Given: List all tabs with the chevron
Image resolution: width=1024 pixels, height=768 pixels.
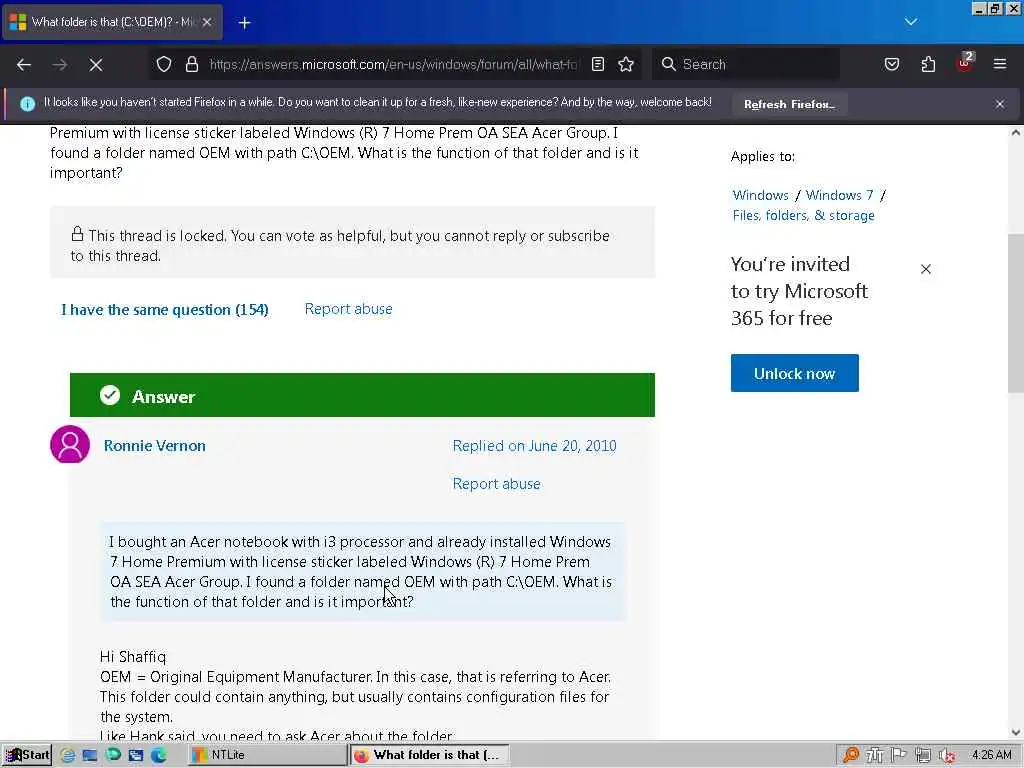Looking at the screenshot, I should click(911, 22).
